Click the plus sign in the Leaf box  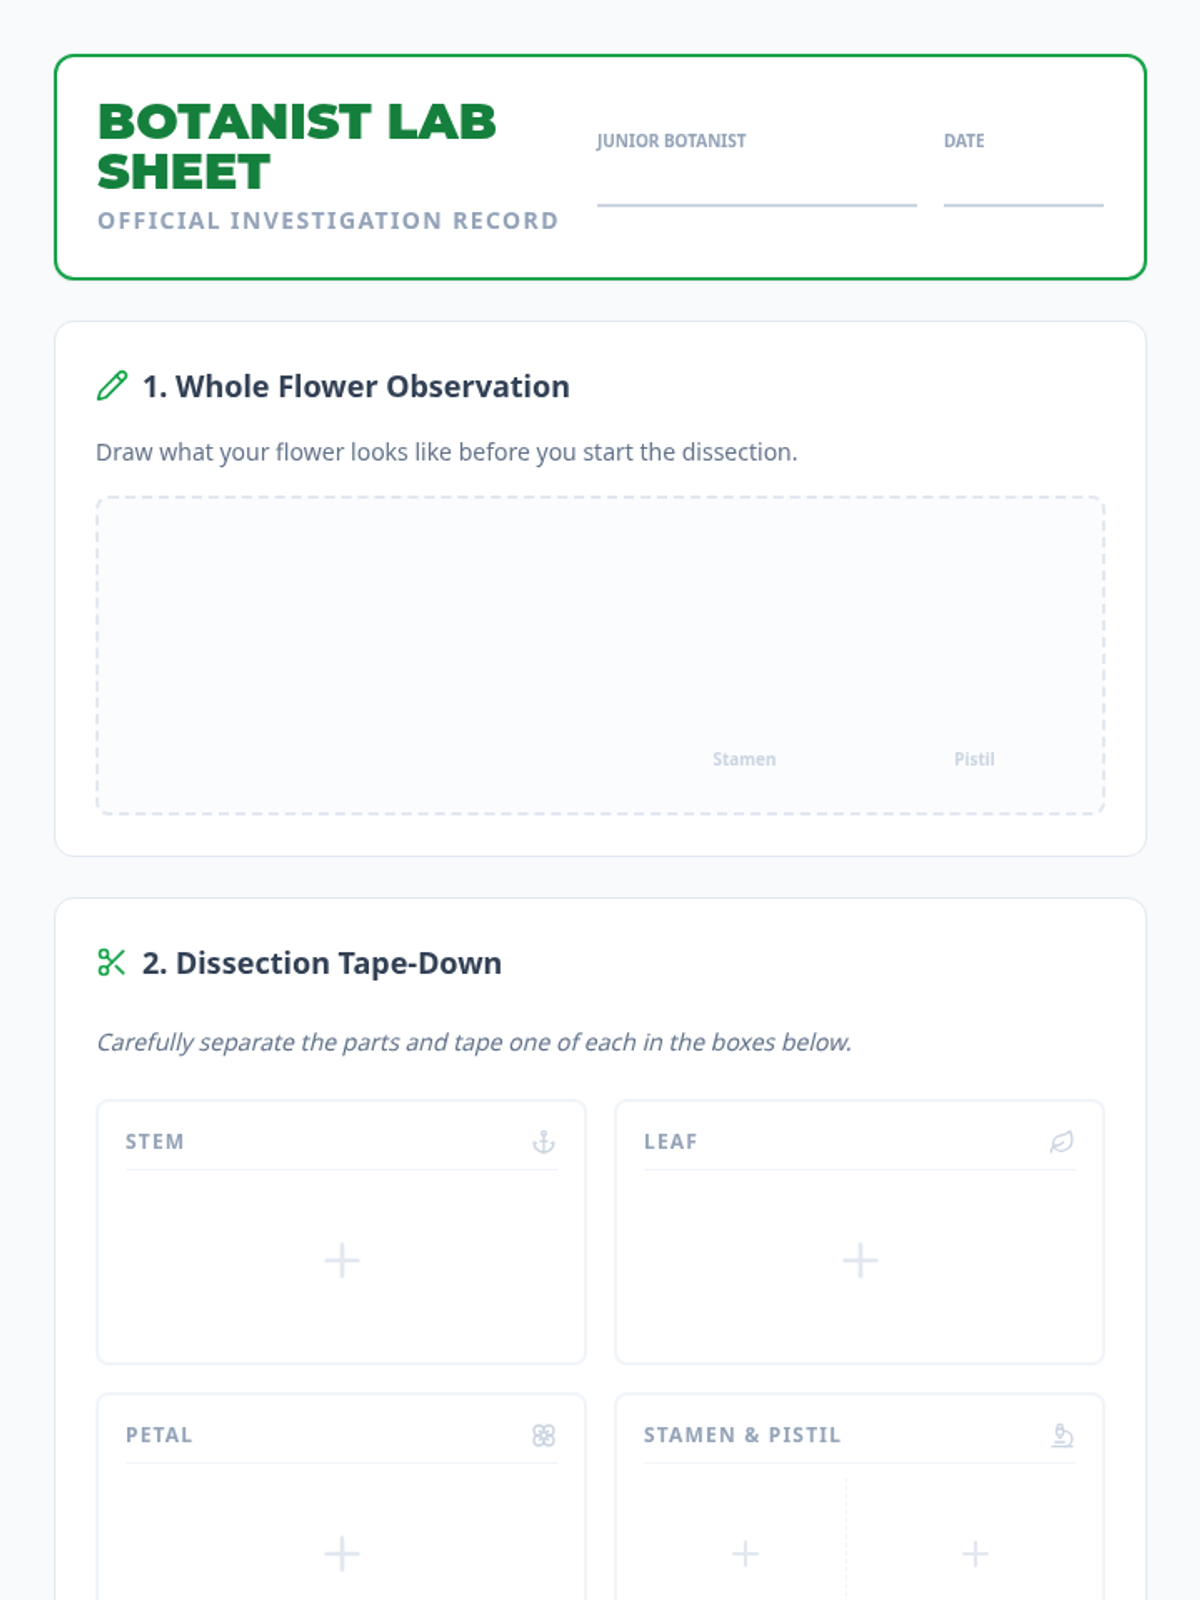[x=860, y=1260]
